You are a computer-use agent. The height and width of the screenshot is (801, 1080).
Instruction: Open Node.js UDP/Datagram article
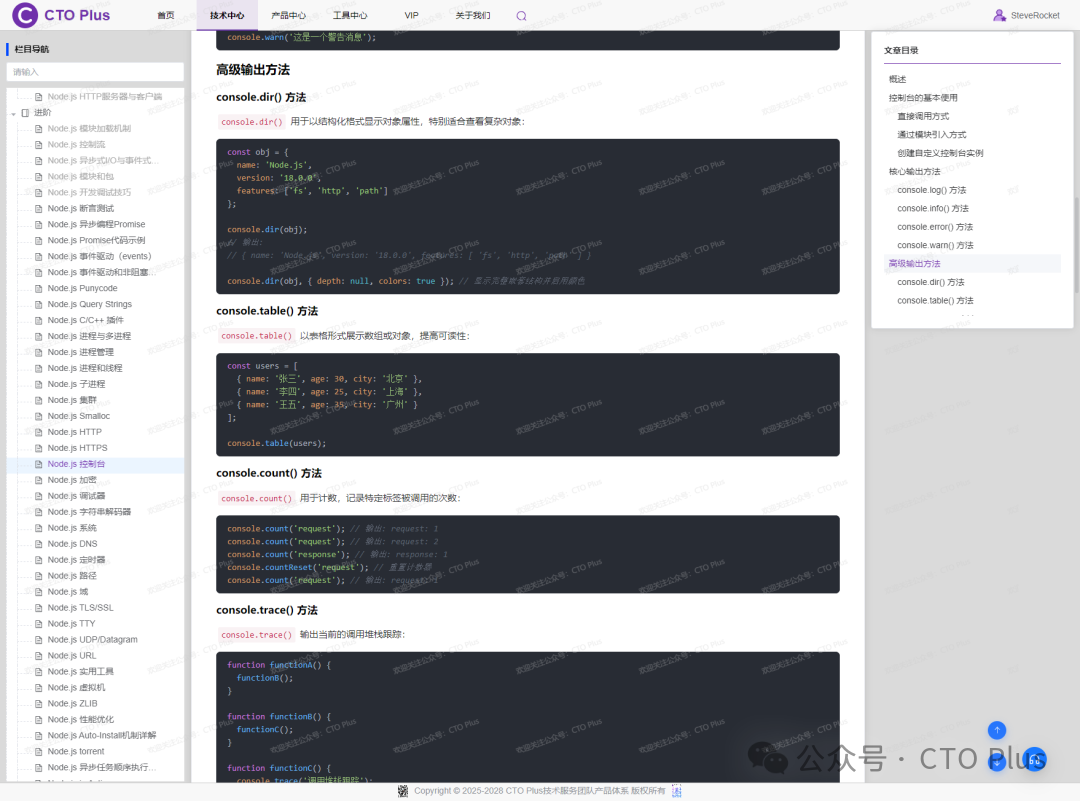click(92, 640)
